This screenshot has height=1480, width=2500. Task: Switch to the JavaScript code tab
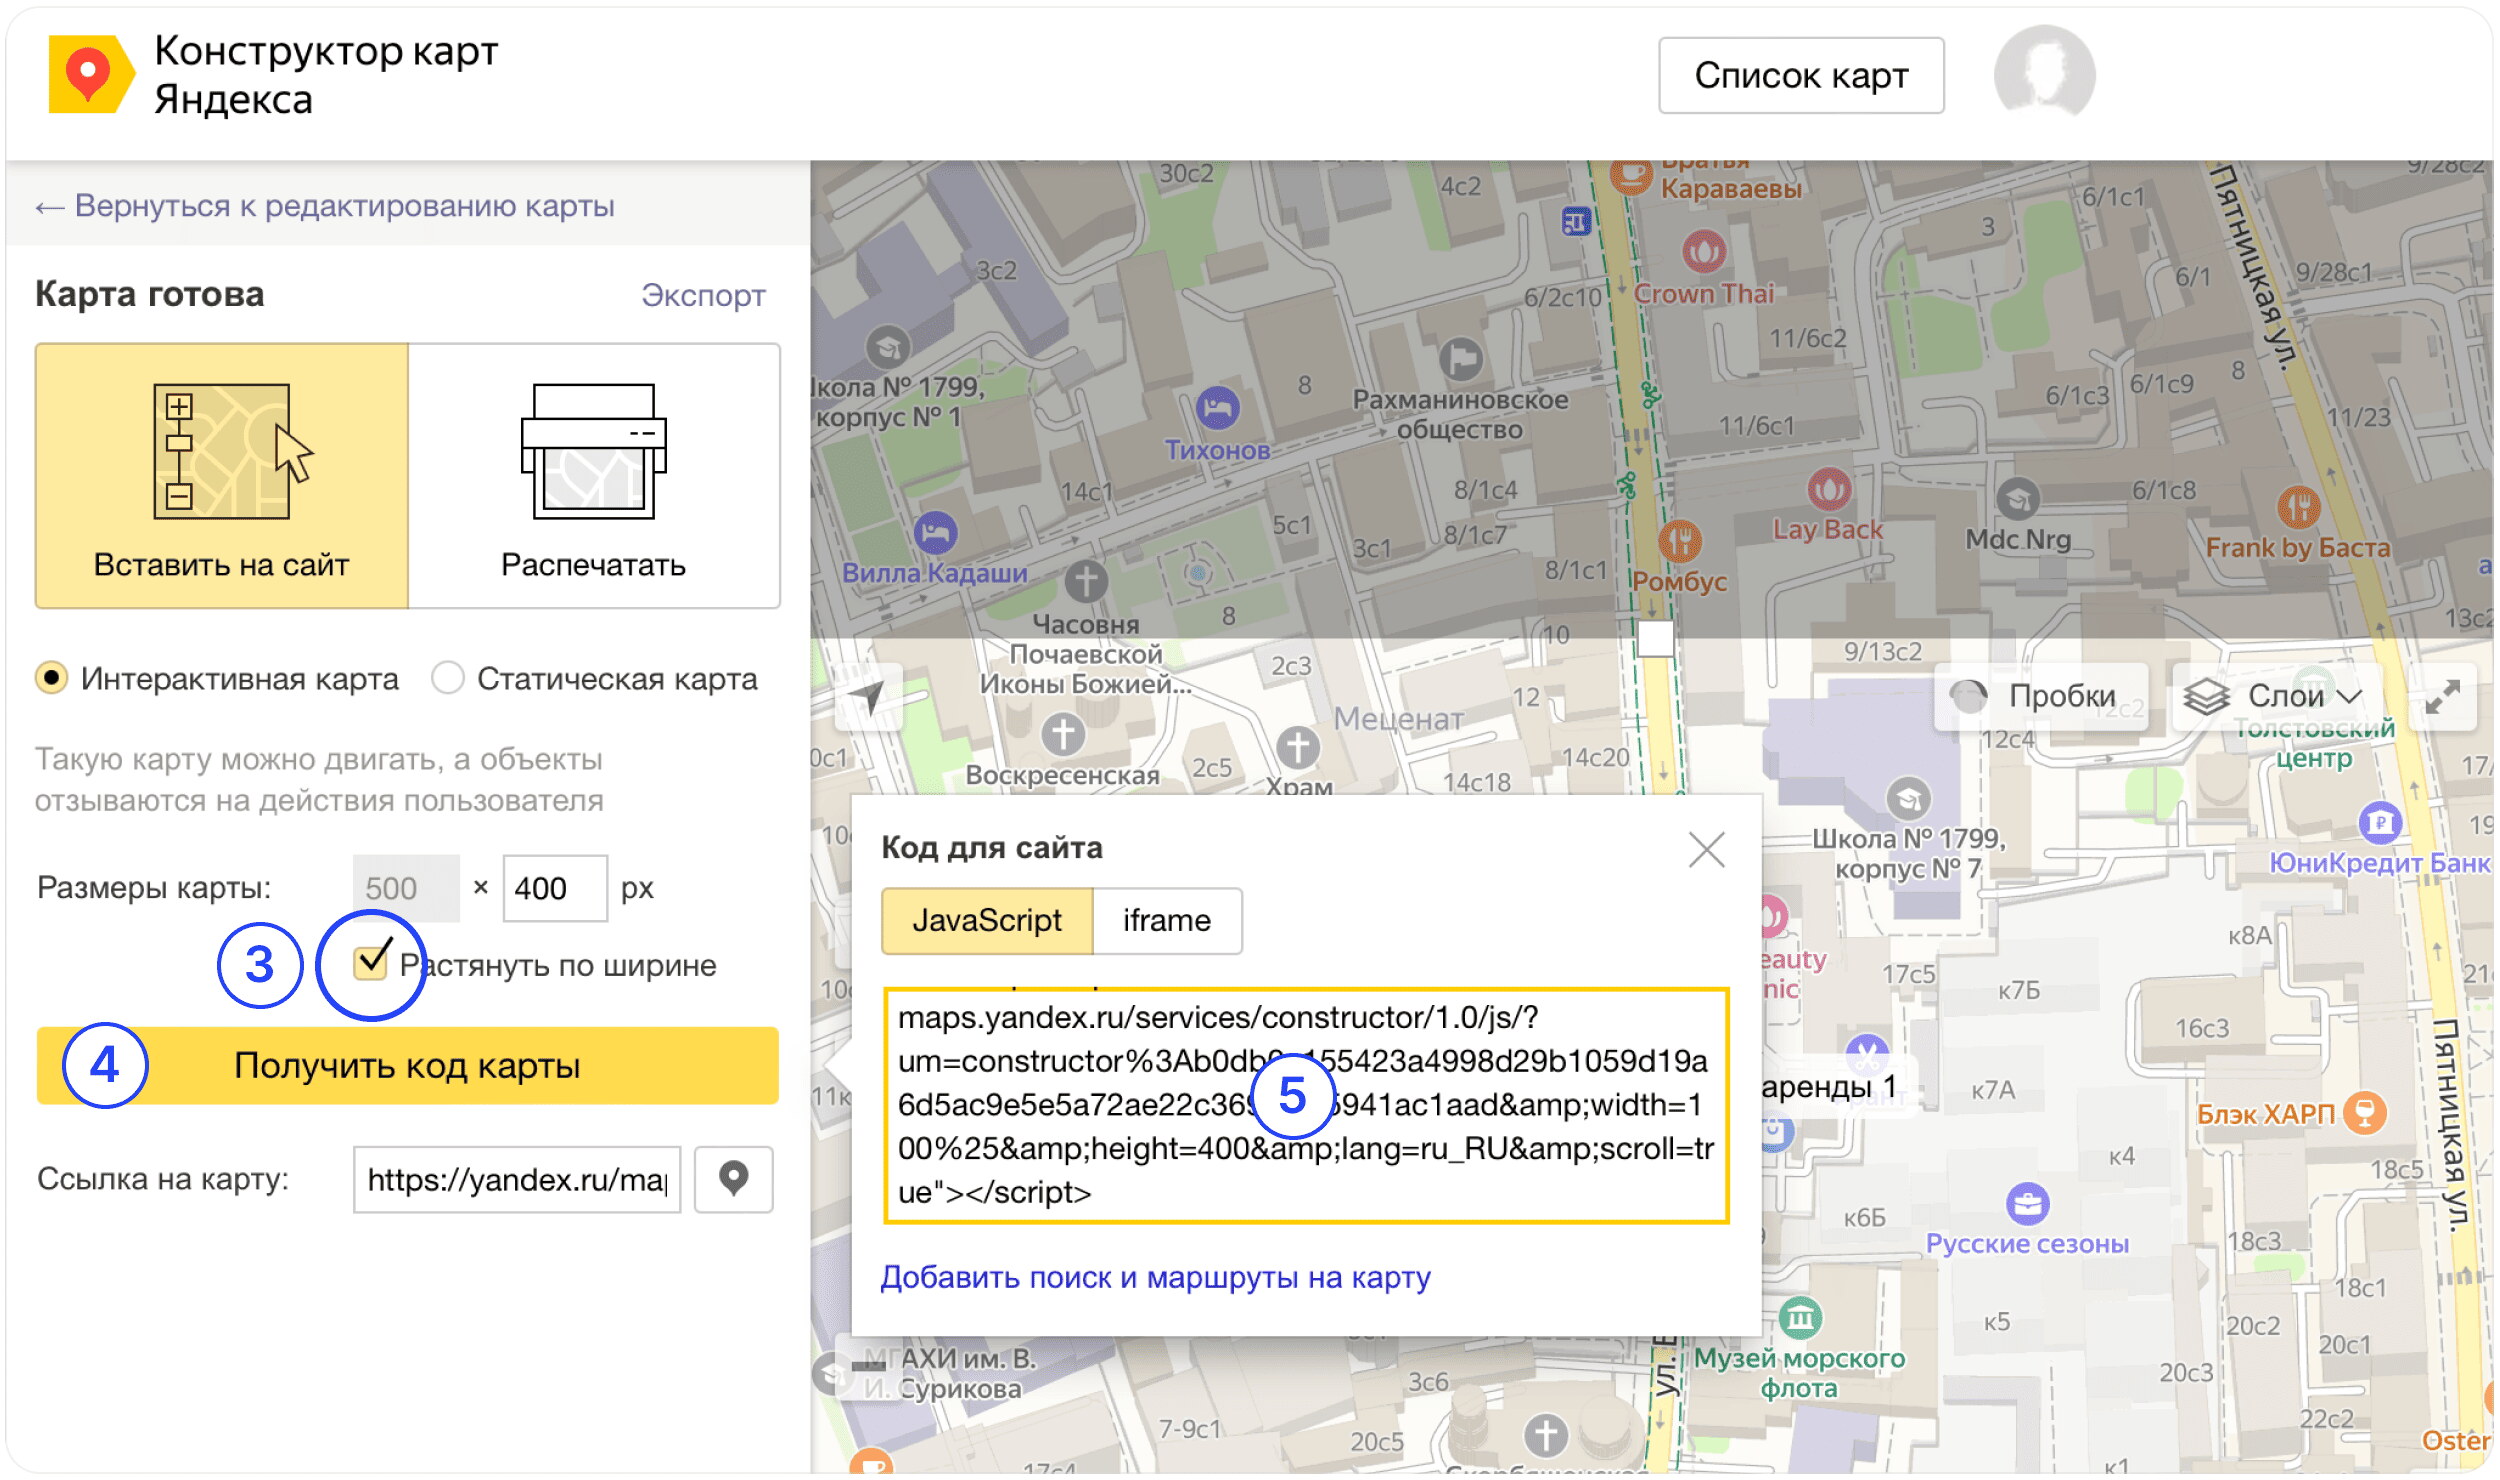tap(987, 920)
